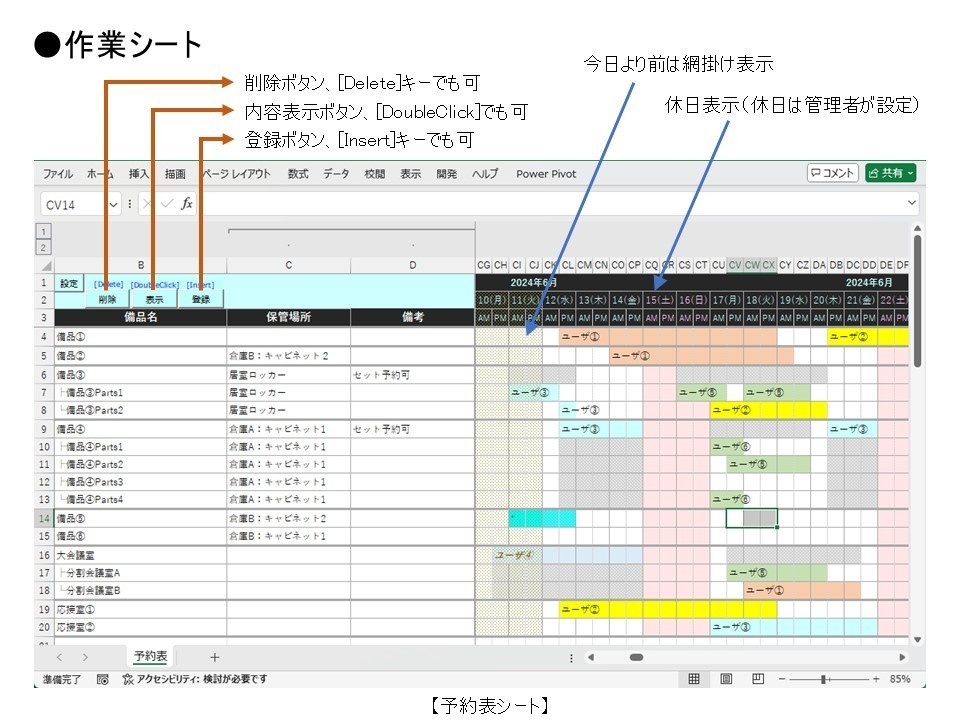Click the Normal view icon in status bar
The width and height of the screenshot is (960, 720).
point(692,678)
